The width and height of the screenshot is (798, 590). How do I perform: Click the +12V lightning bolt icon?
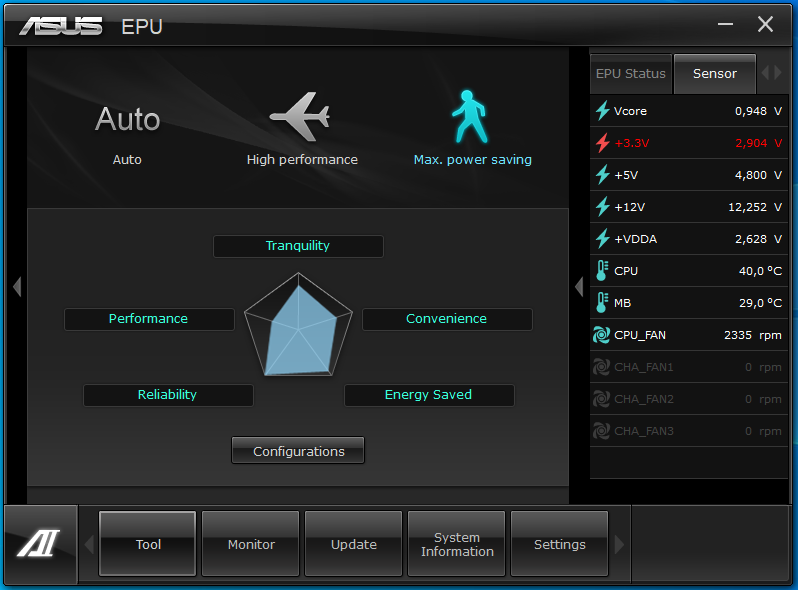tap(603, 207)
